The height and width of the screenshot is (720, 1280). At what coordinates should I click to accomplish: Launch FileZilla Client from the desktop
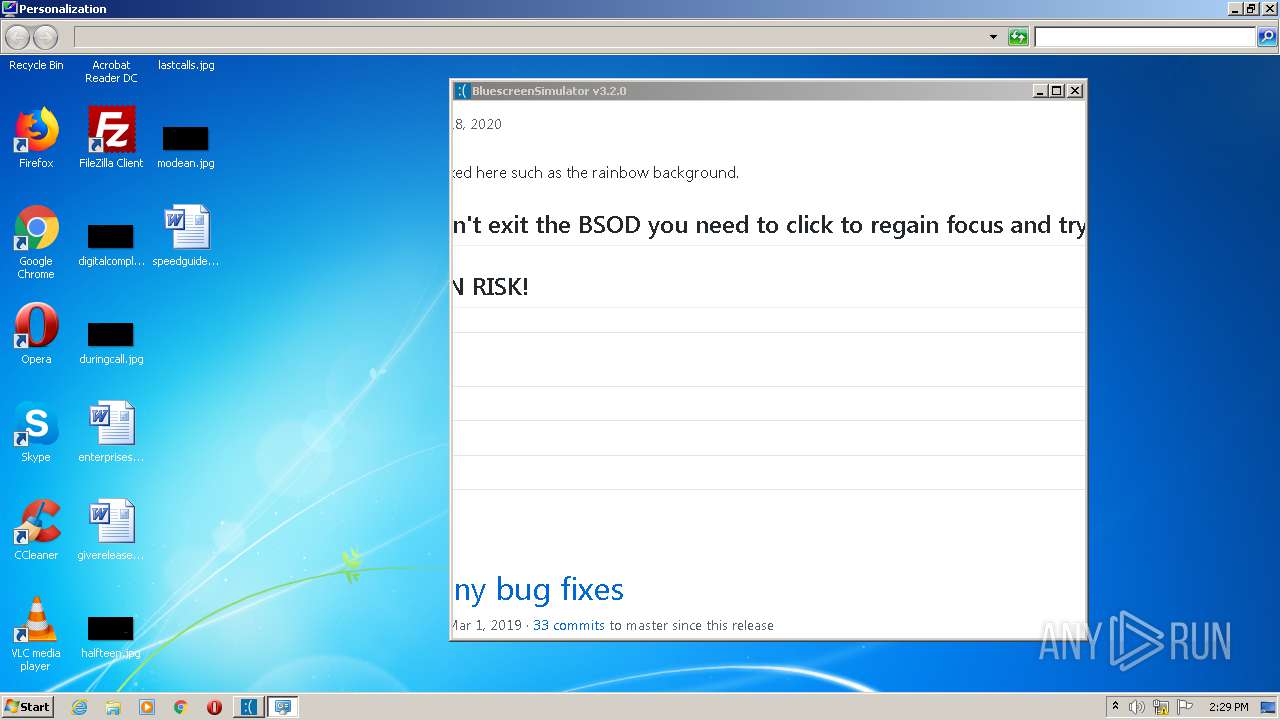pyautogui.click(x=111, y=138)
